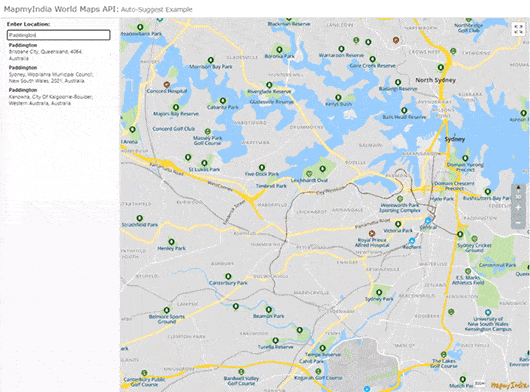Screen dimensions: 530x392
Task: Click the Sydney Park green marker
Action: 379,292
